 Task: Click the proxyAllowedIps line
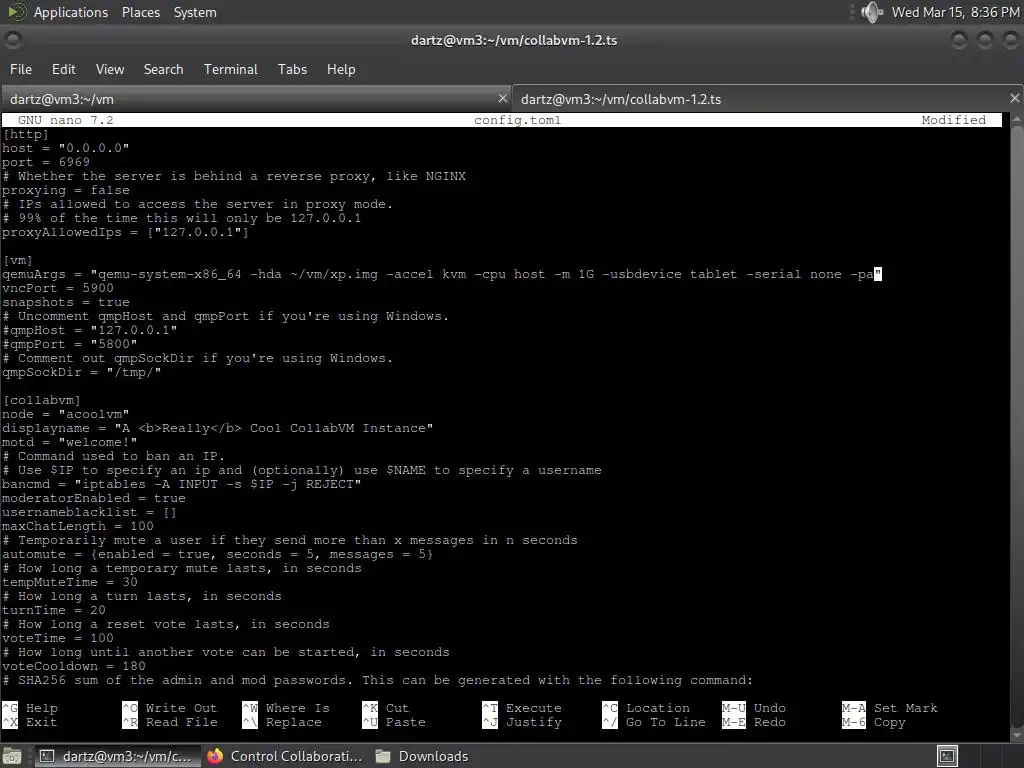click(x=125, y=232)
